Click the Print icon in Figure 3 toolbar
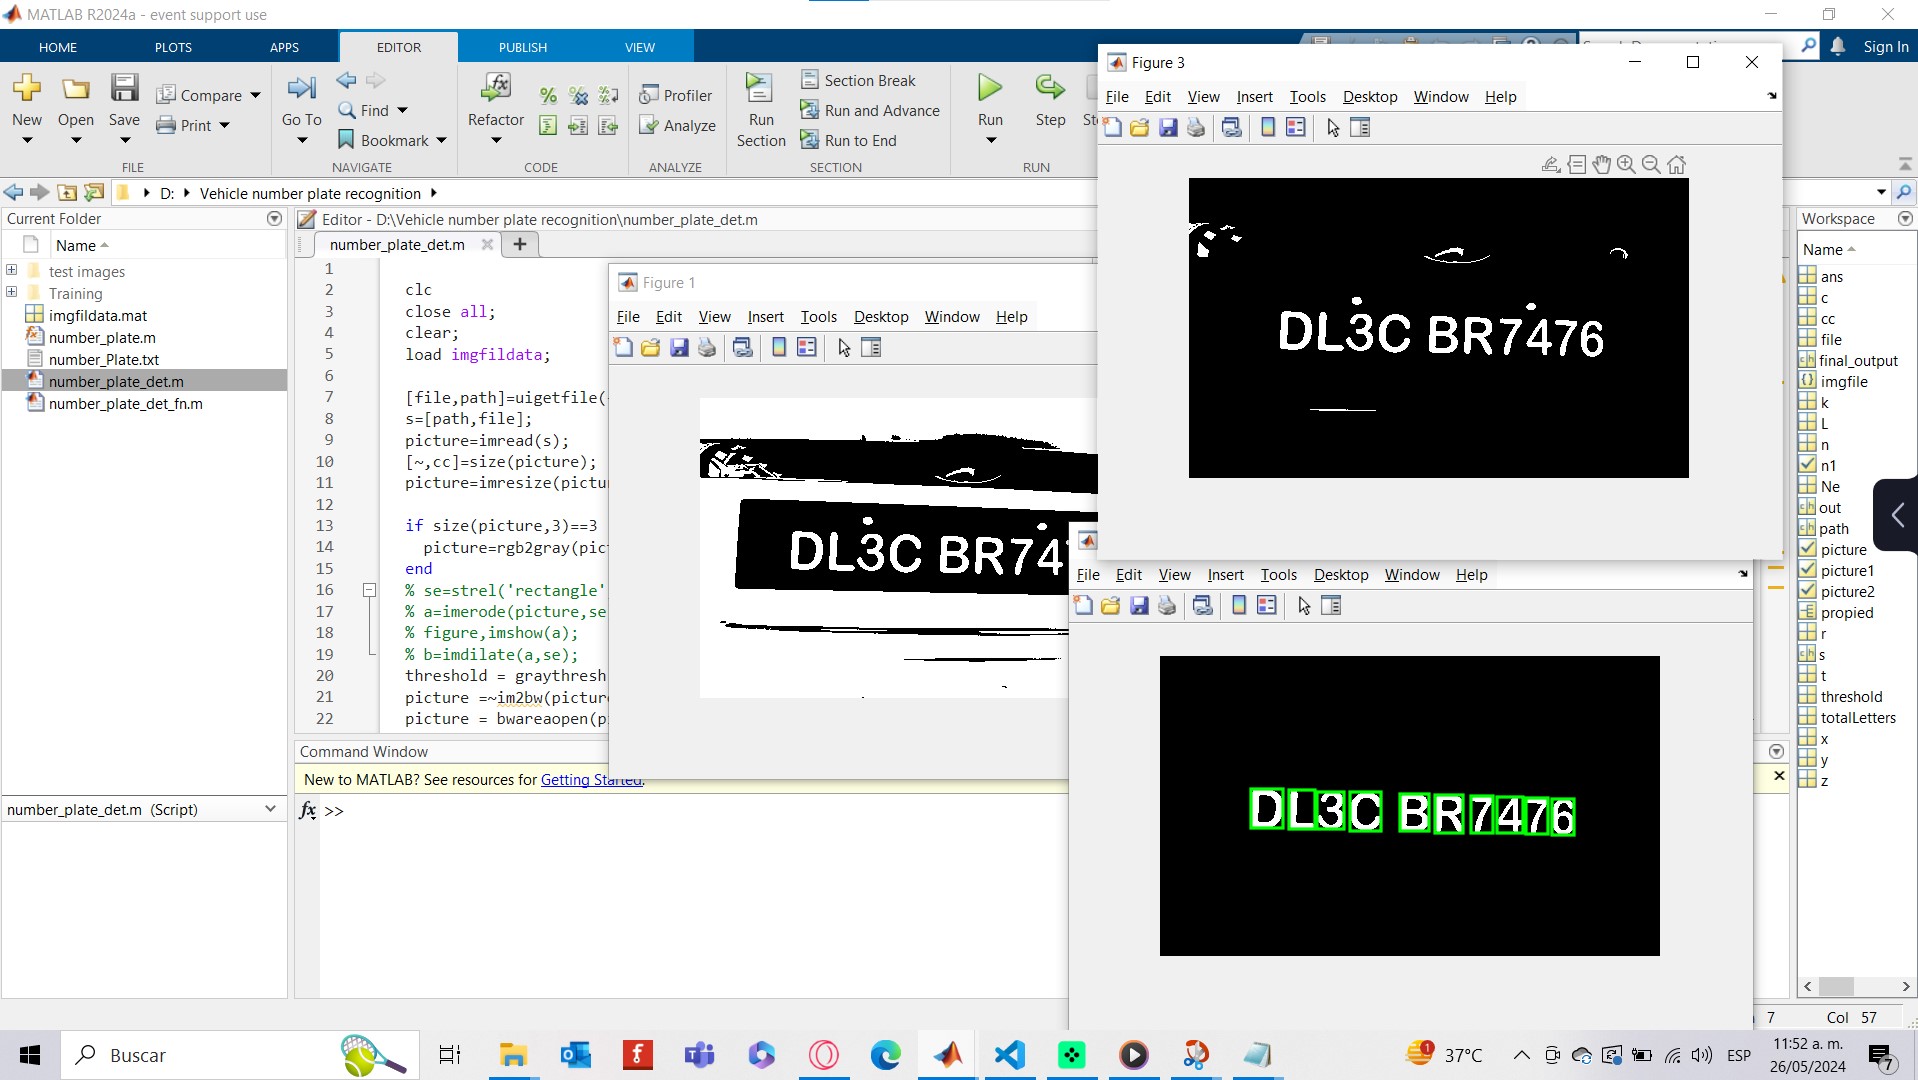Screen dimensions: 1918x1080 click(1196, 128)
